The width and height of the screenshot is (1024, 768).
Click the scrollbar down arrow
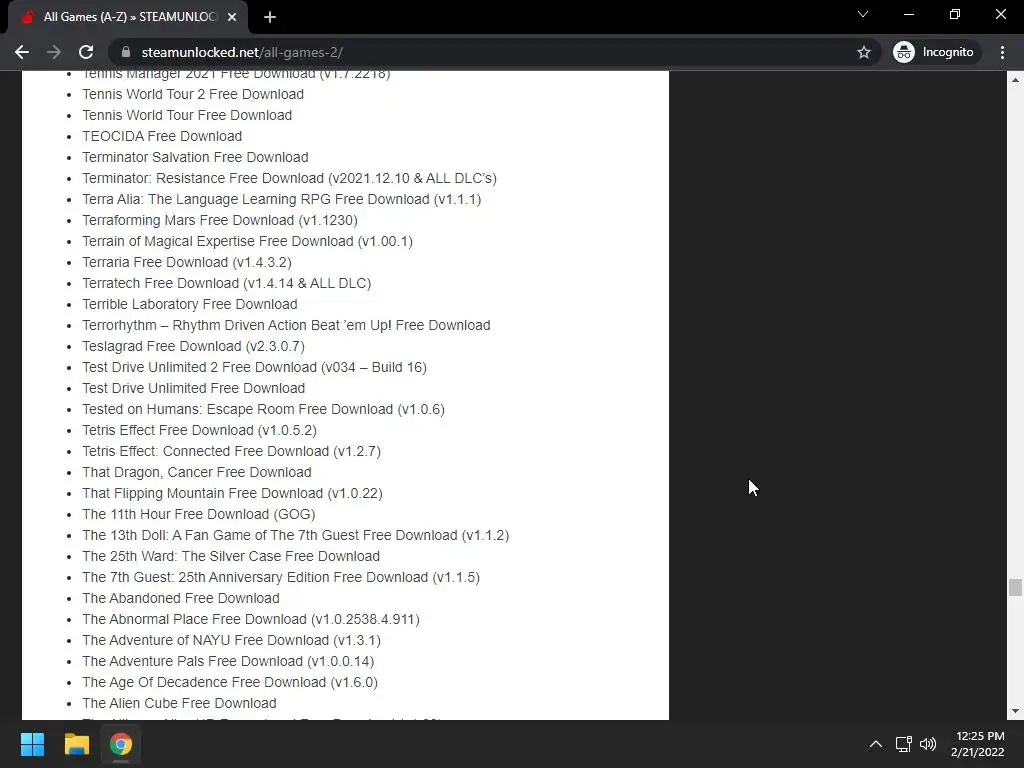pos(1015,711)
